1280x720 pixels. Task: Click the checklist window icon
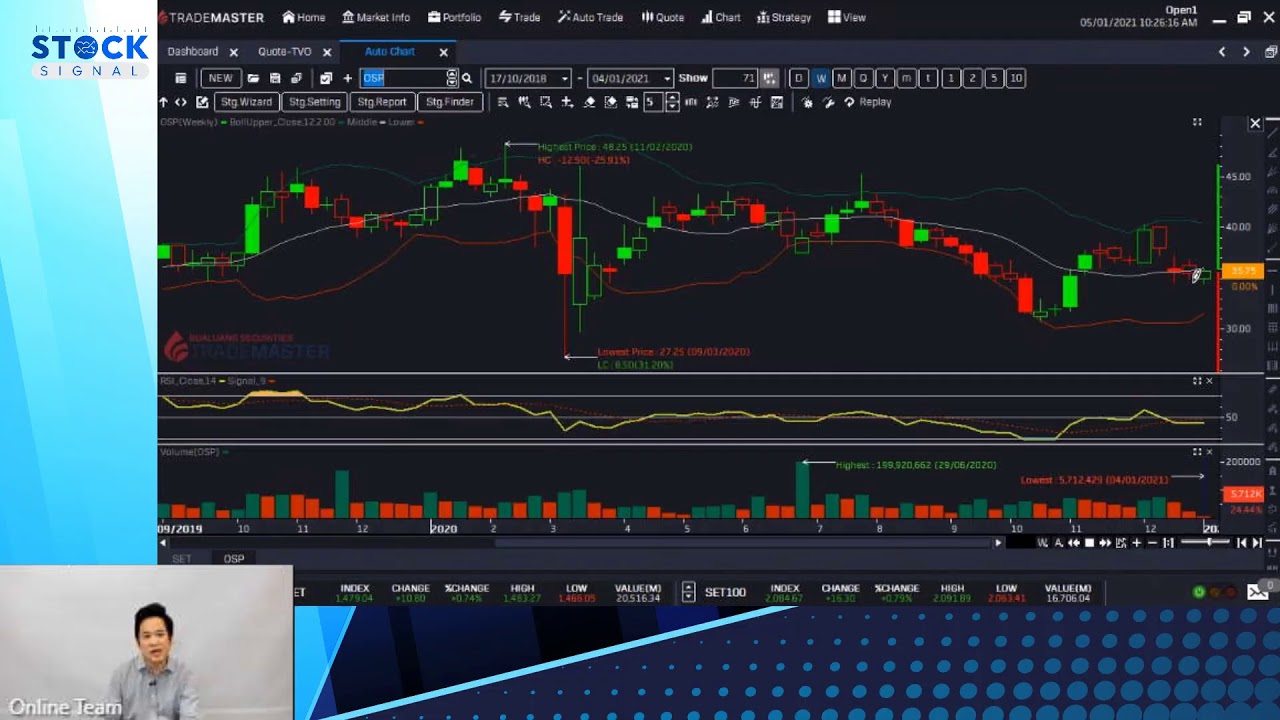click(x=326, y=78)
